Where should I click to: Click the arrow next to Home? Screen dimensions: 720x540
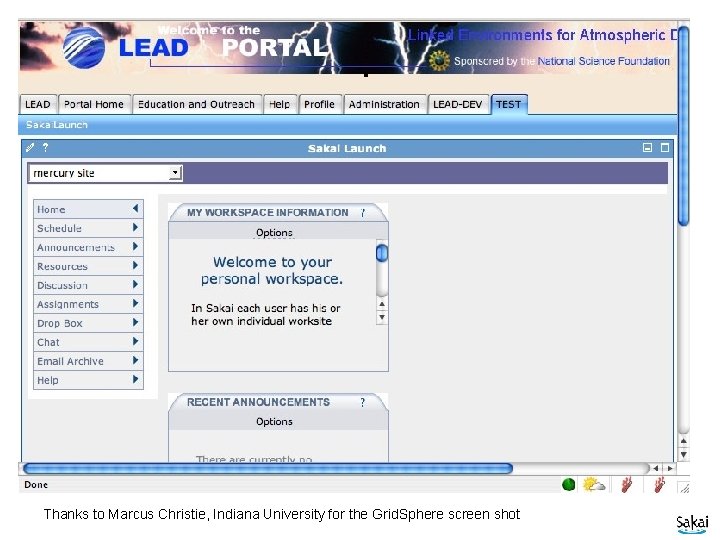coord(135,208)
